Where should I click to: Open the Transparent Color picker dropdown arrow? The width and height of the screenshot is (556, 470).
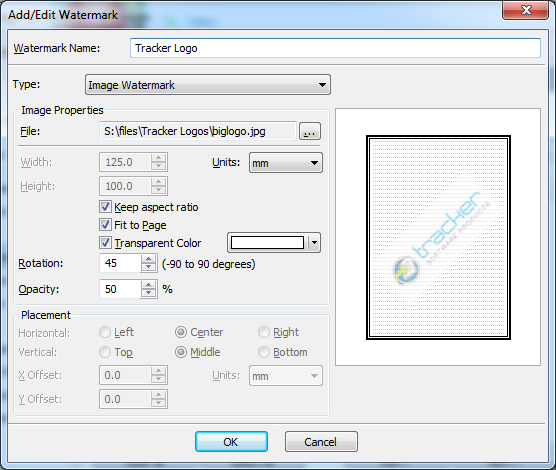[315, 243]
